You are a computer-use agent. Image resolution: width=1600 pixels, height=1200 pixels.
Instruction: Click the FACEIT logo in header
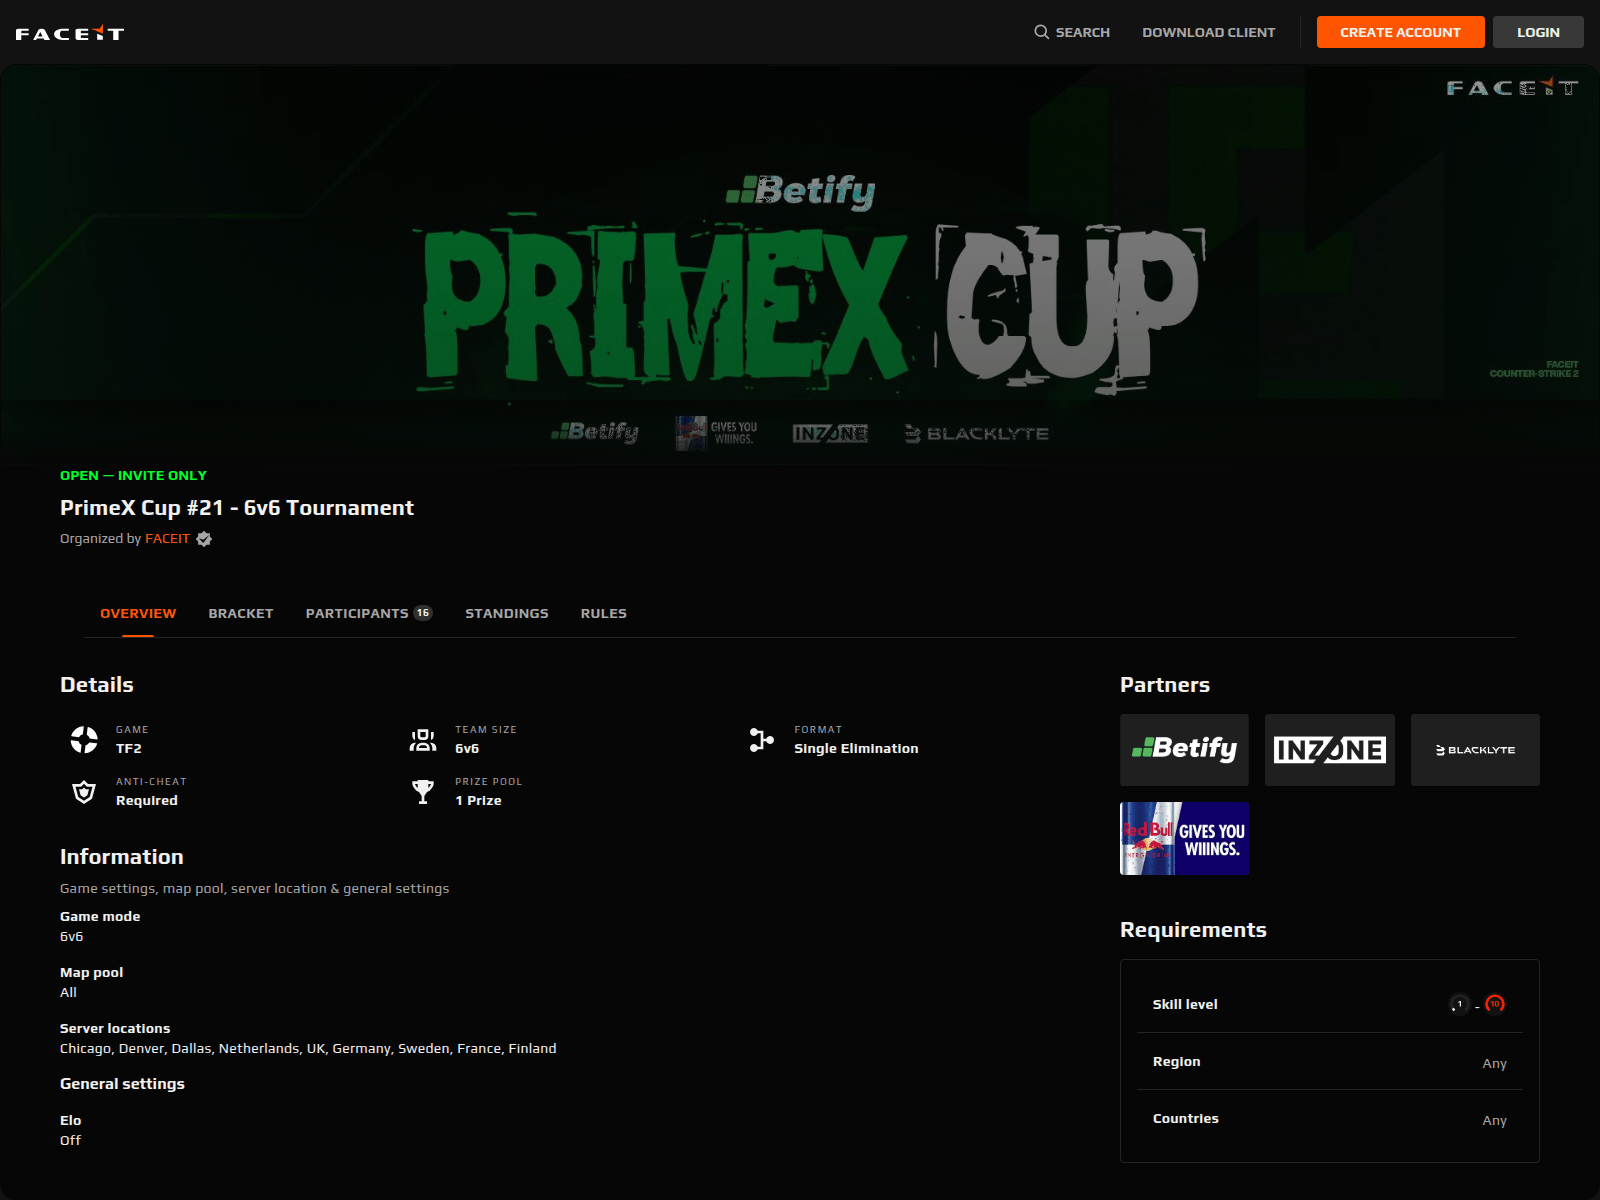coord(70,33)
